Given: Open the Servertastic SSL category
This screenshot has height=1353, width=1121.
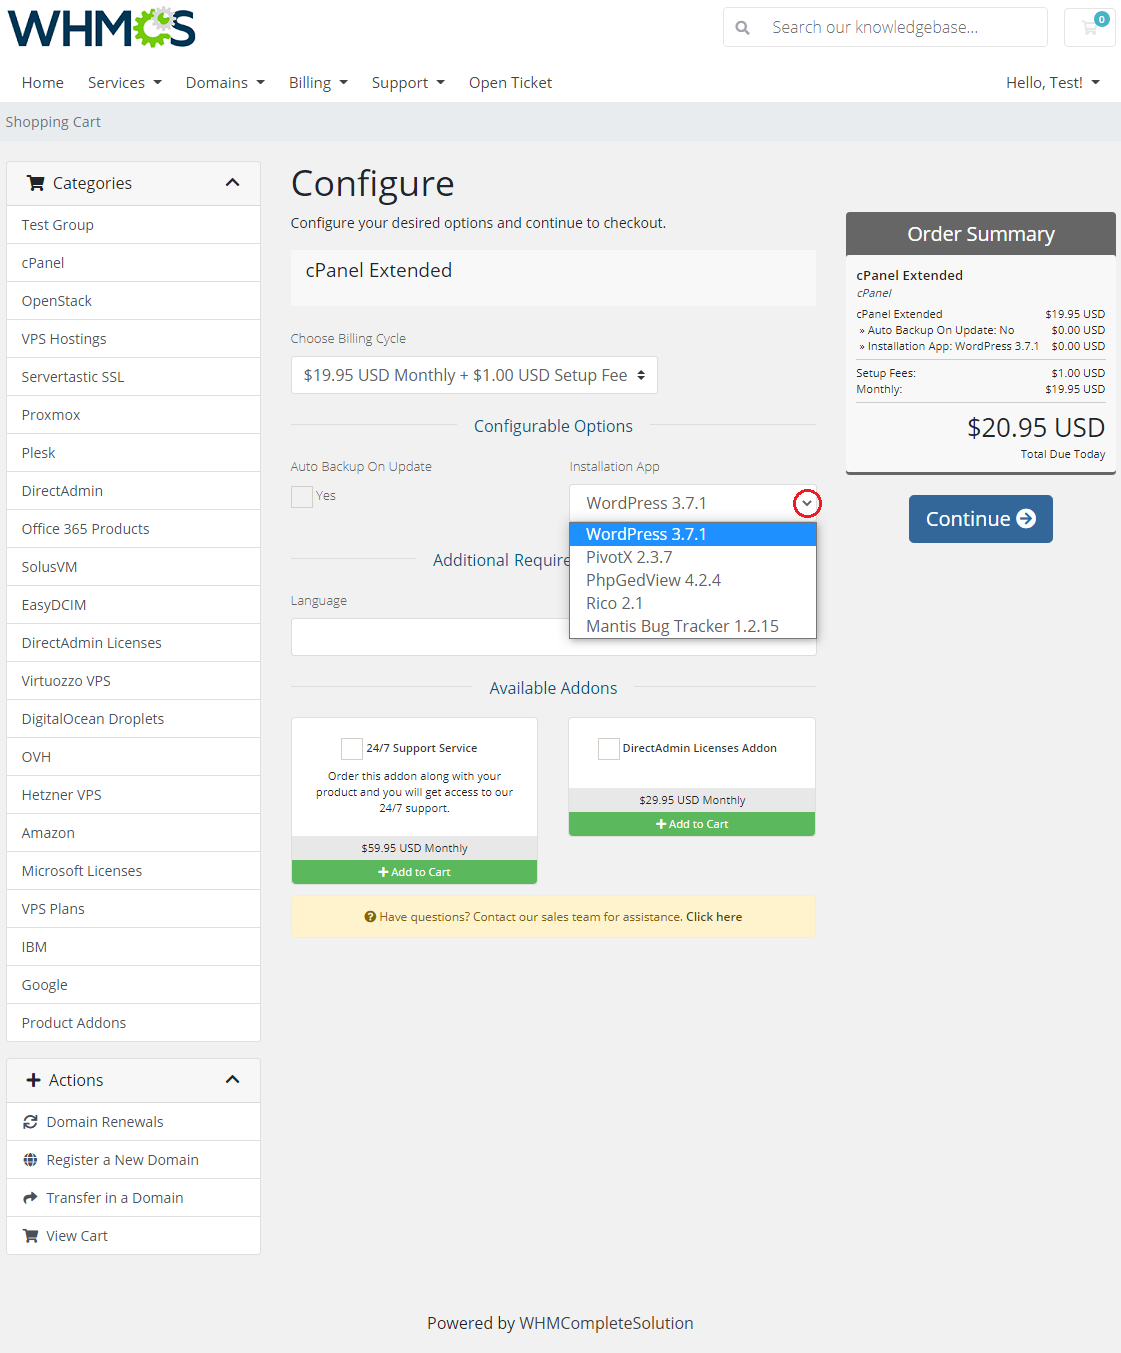Looking at the screenshot, I should tap(133, 377).
